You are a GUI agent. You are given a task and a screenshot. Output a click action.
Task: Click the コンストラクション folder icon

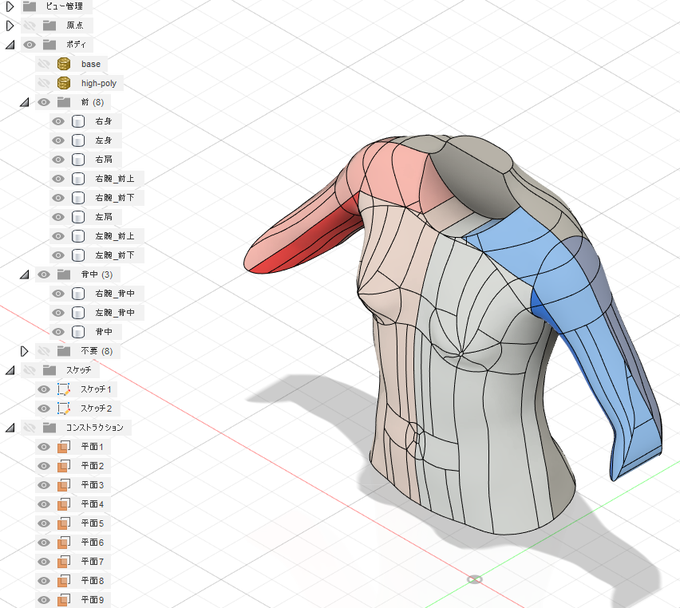49,428
